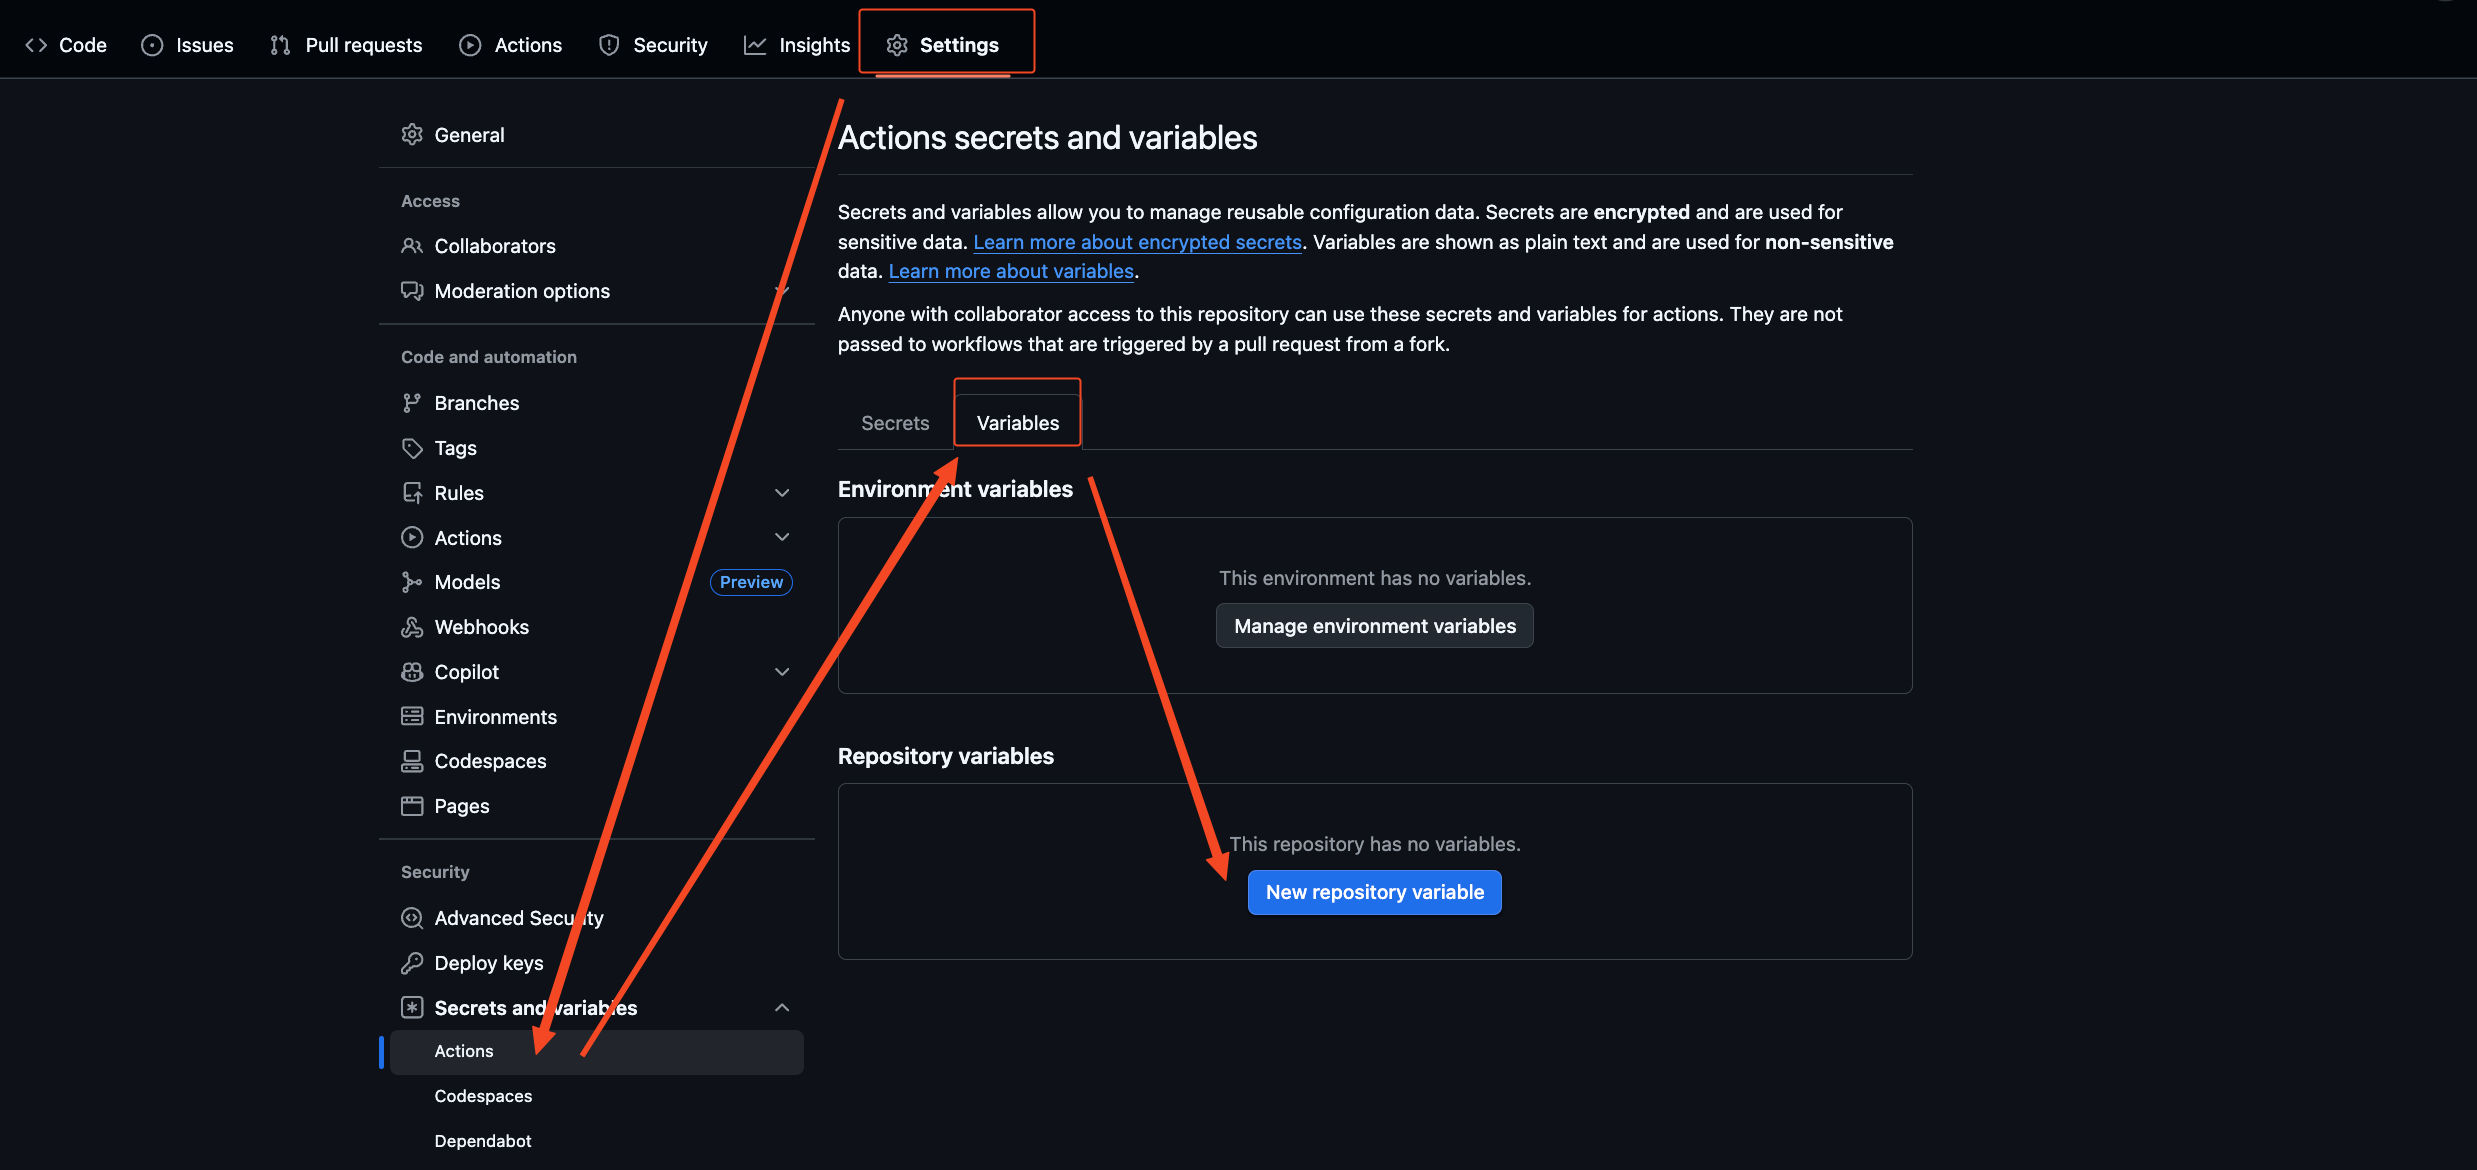The image size is (2477, 1170).
Task: Open Learn more about encrypted secrets link
Action: pos(1137,242)
